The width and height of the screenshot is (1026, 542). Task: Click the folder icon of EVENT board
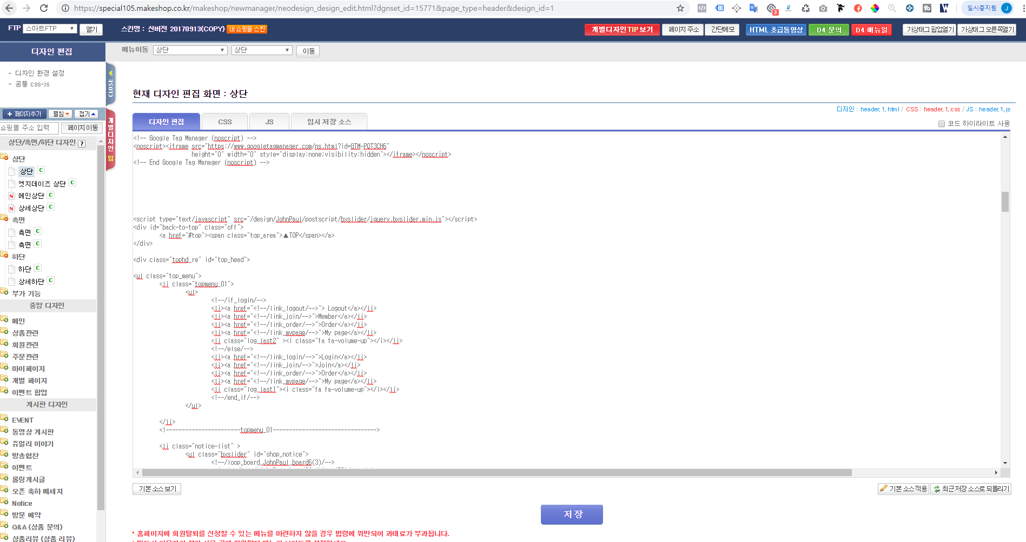[x=5, y=419]
